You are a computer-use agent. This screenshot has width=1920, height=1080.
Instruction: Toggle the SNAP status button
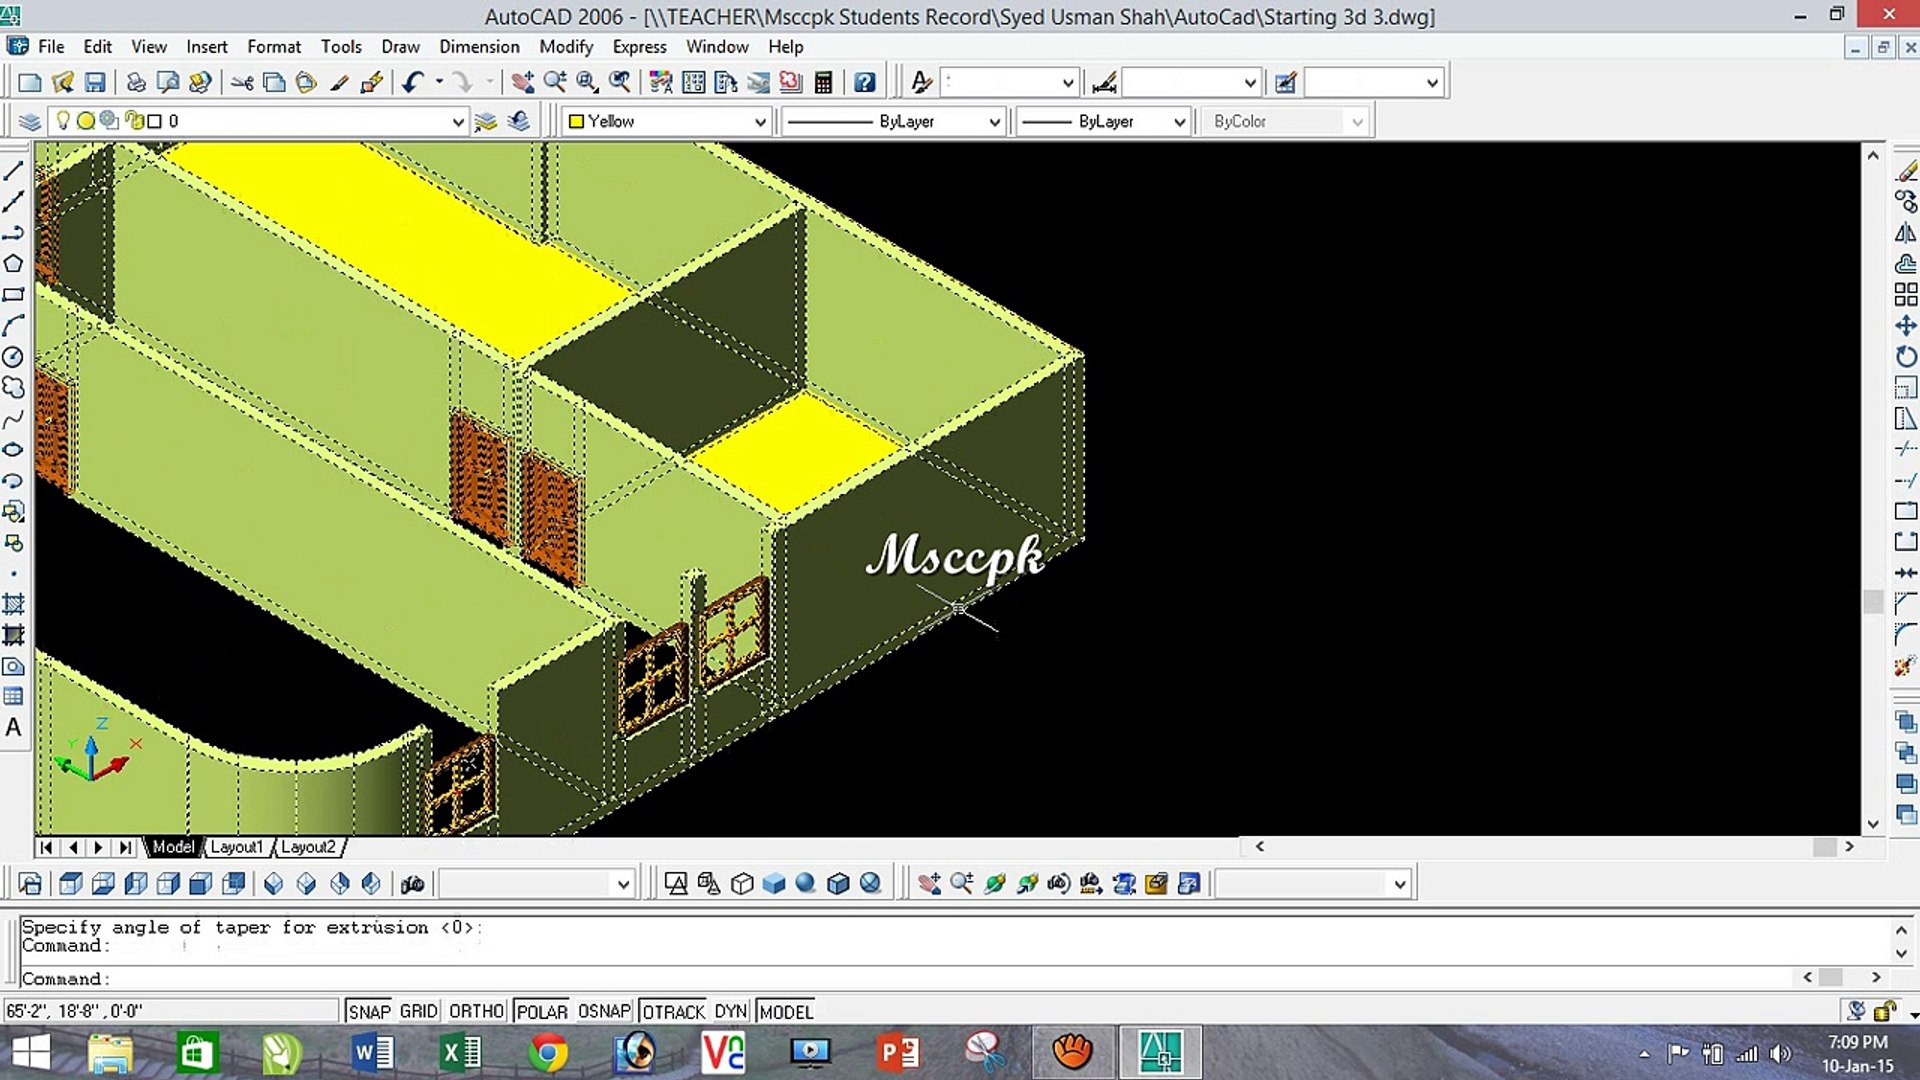point(369,1011)
